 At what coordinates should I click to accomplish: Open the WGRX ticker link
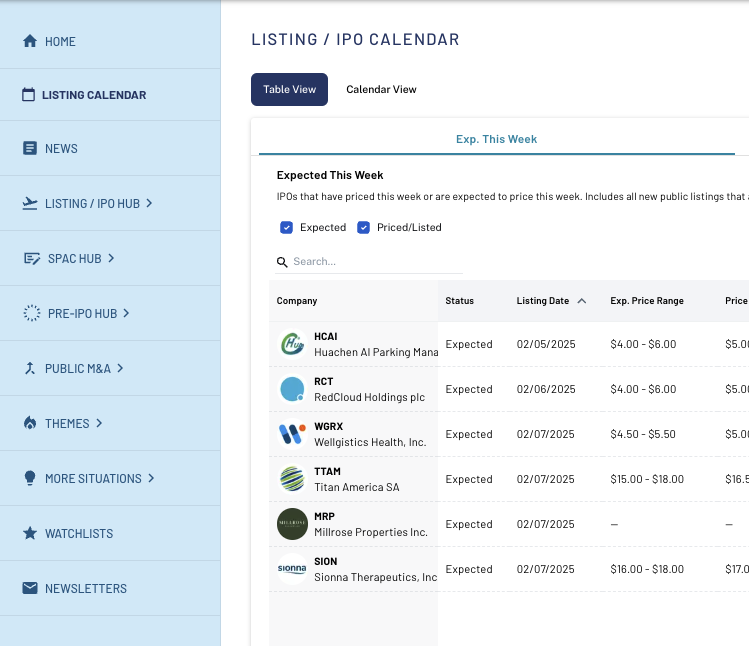click(x=329, y=426)
